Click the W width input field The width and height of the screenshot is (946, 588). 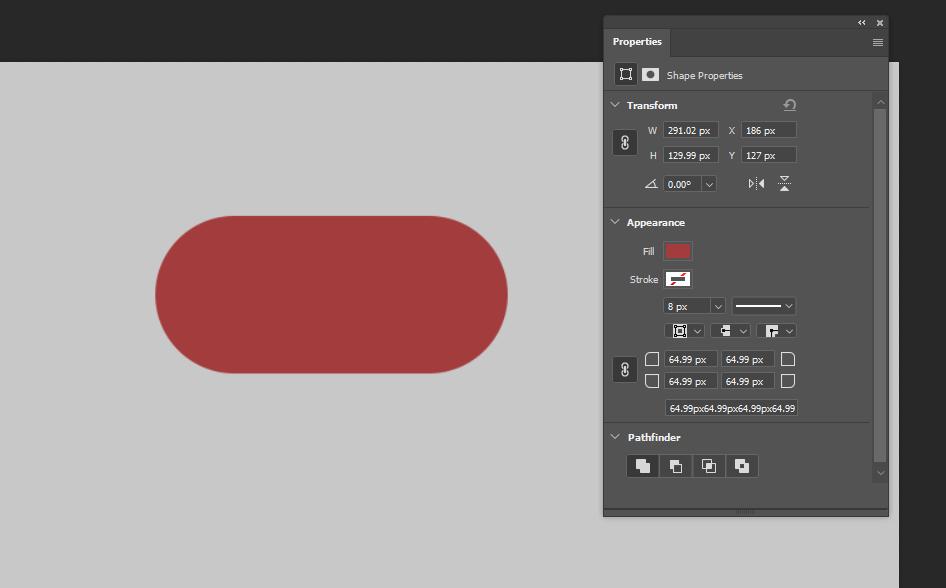(691, 129)
